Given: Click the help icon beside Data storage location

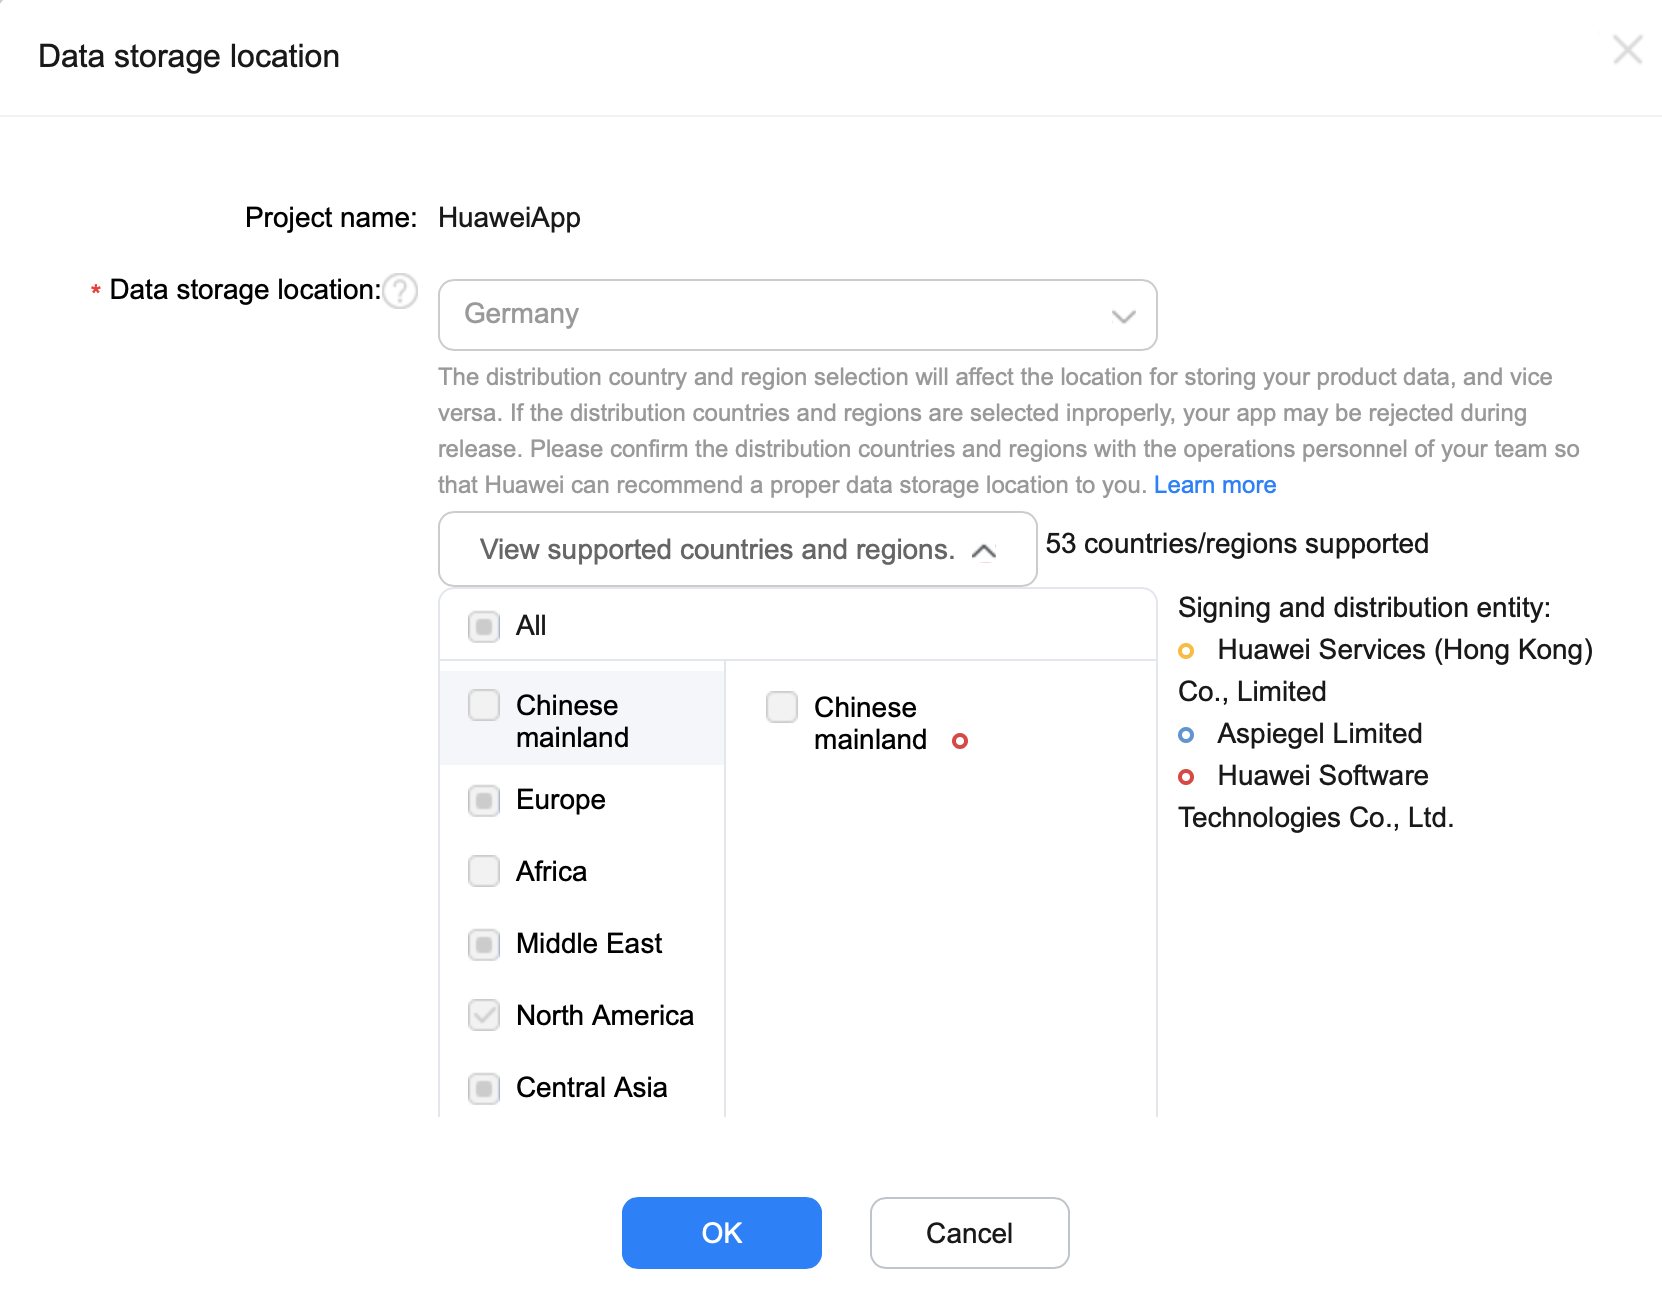Looking at the screenshot, I should point(400,291).
